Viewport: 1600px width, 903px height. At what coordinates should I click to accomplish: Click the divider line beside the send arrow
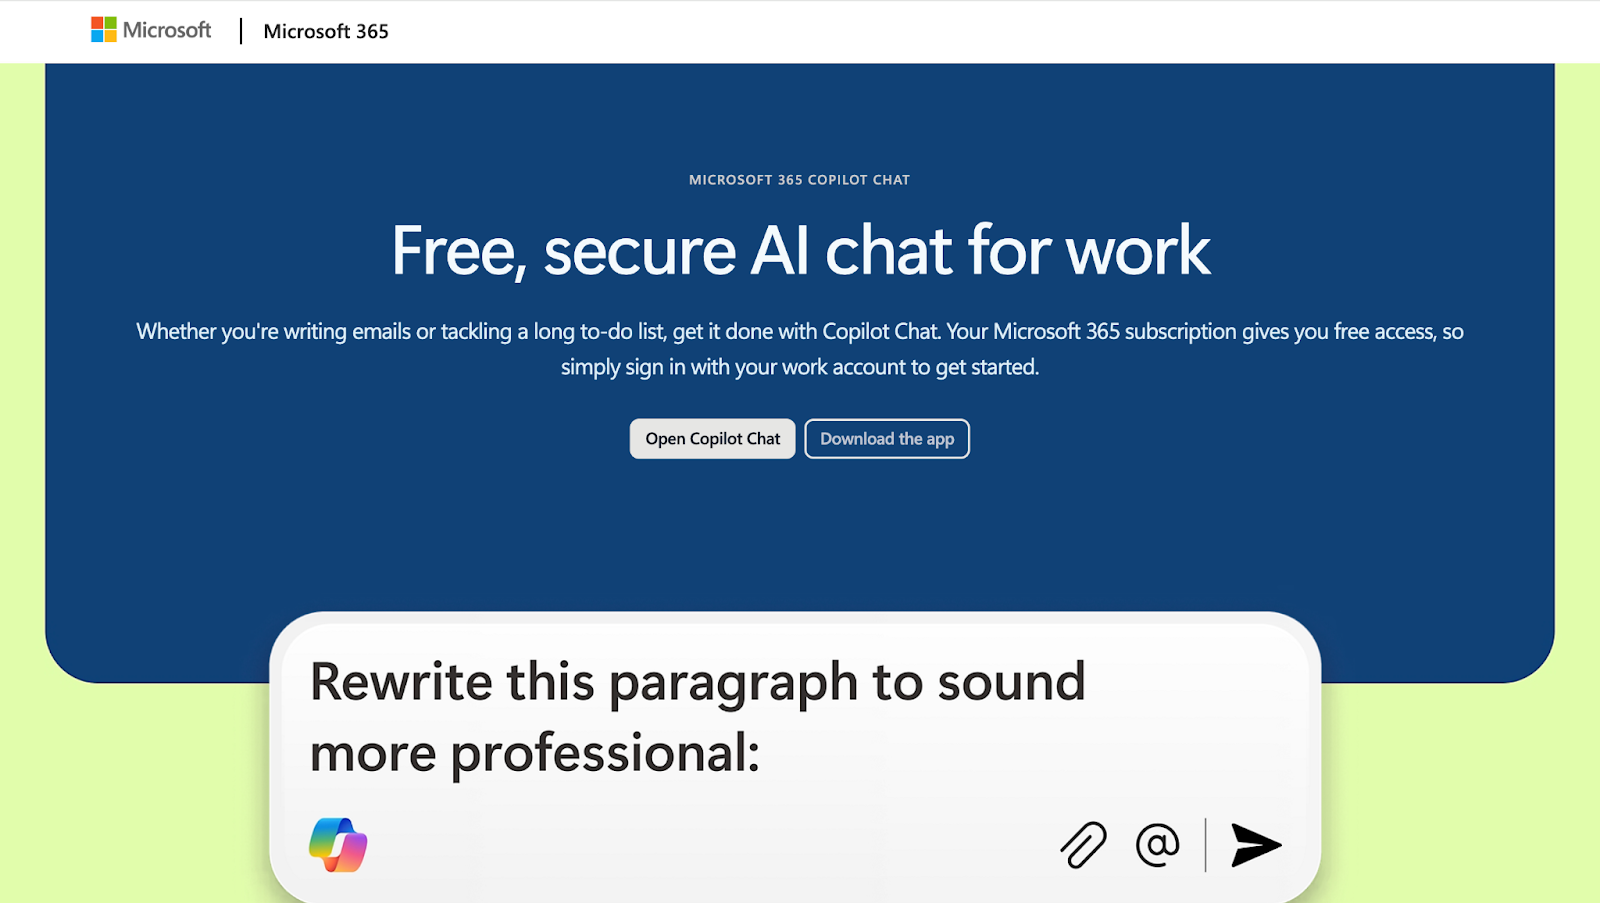(1206, 845)
